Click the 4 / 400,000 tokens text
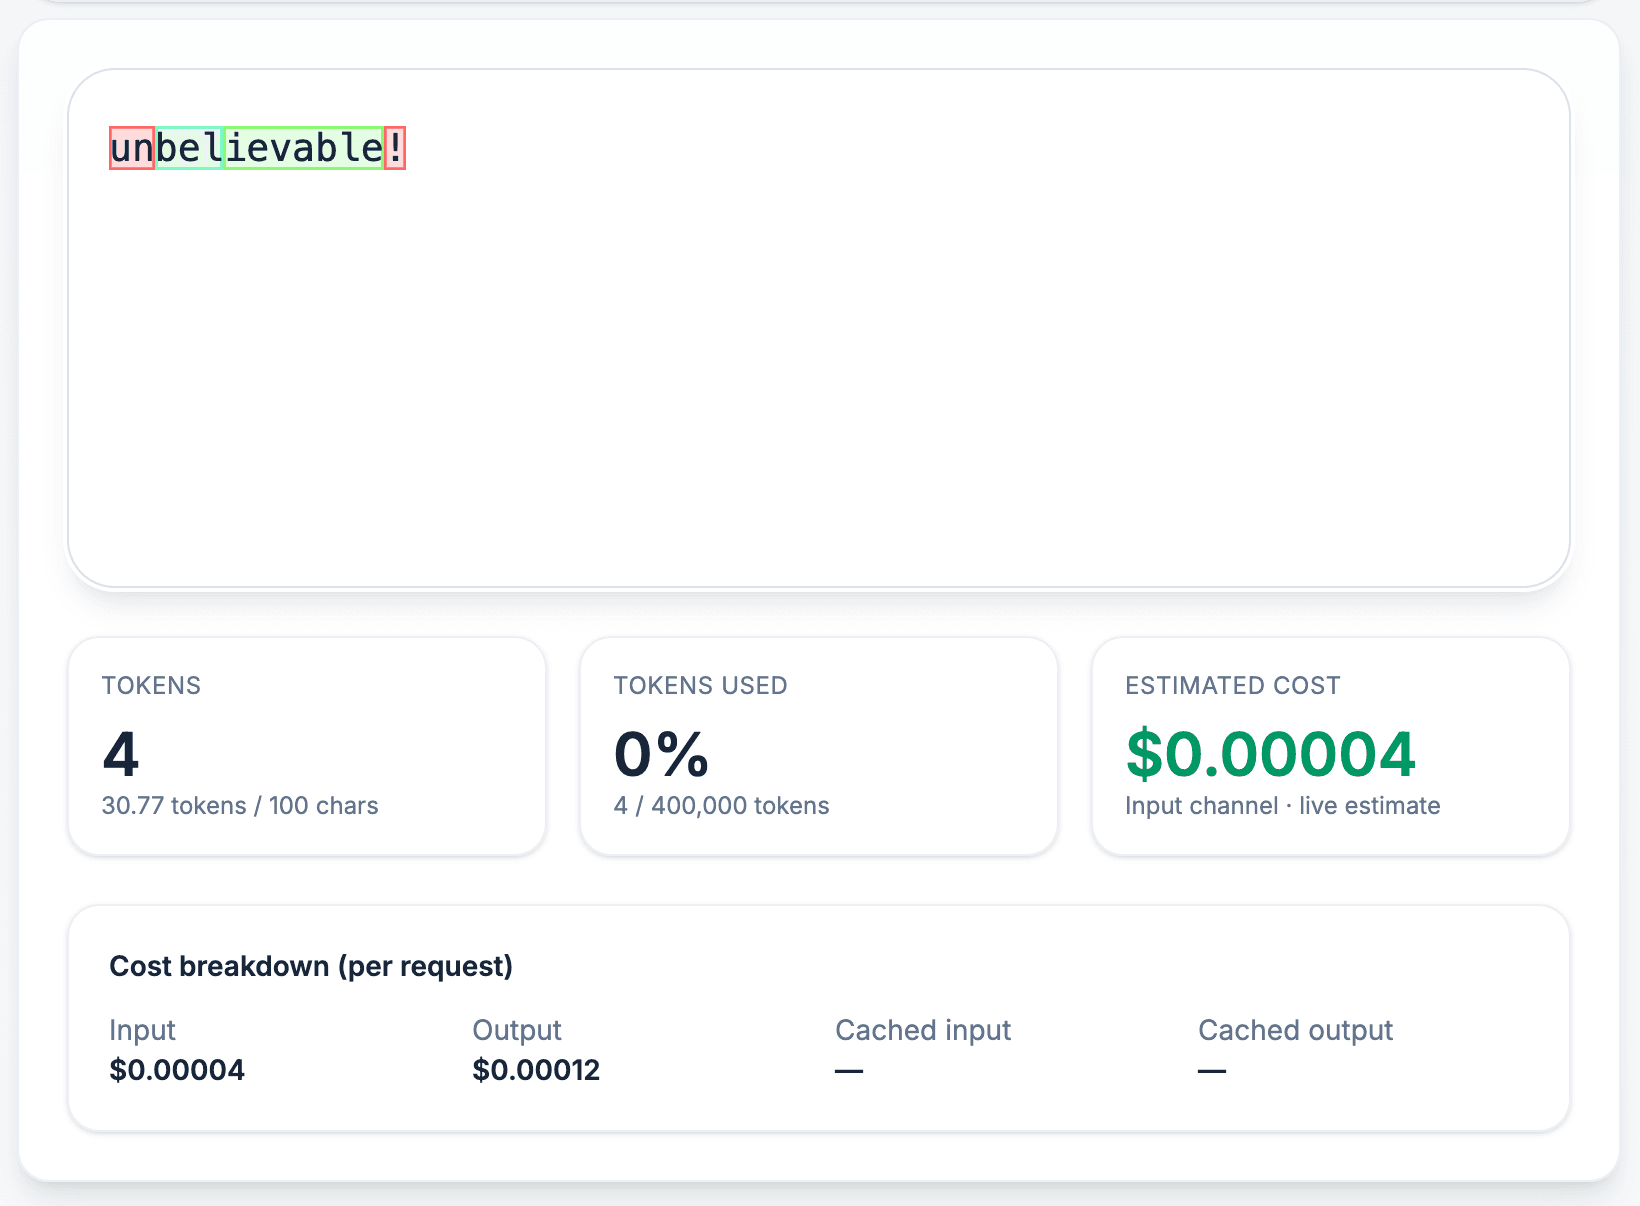Image resolution: width=1640 pixels, height=1206 pixels. (720, 805)
